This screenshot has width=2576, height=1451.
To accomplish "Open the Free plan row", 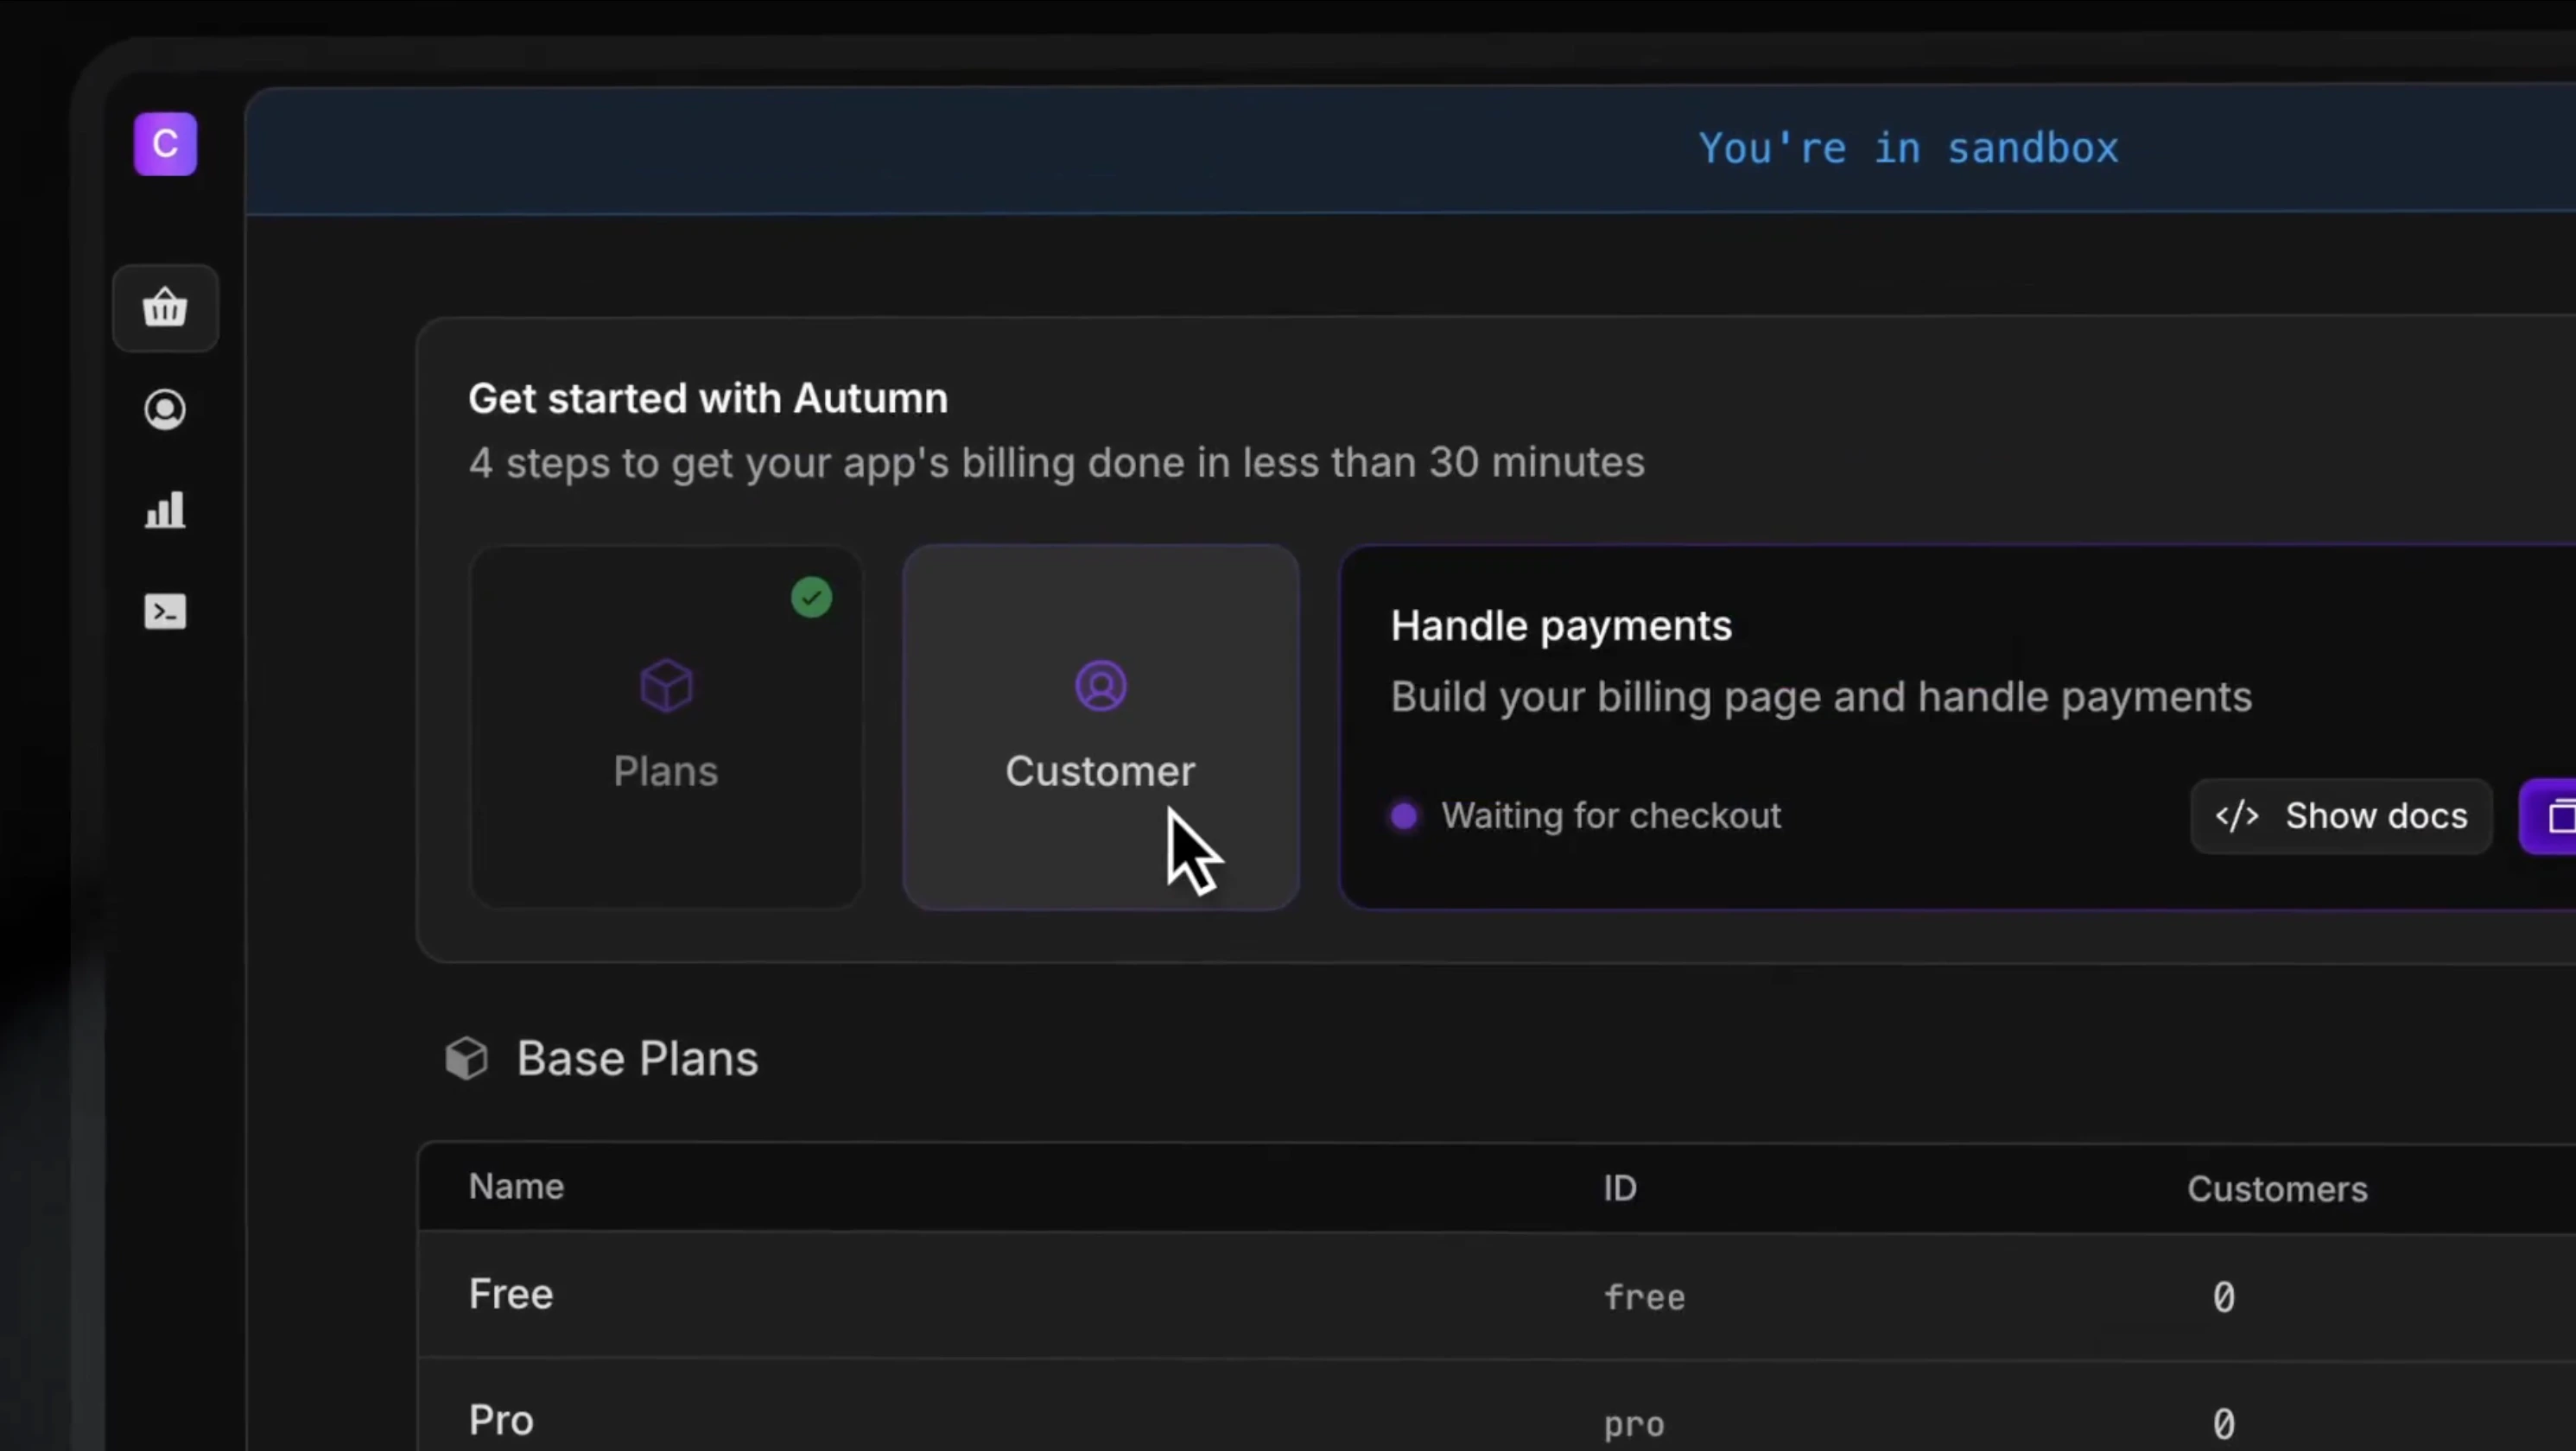I will click(x=511, y=1294).
